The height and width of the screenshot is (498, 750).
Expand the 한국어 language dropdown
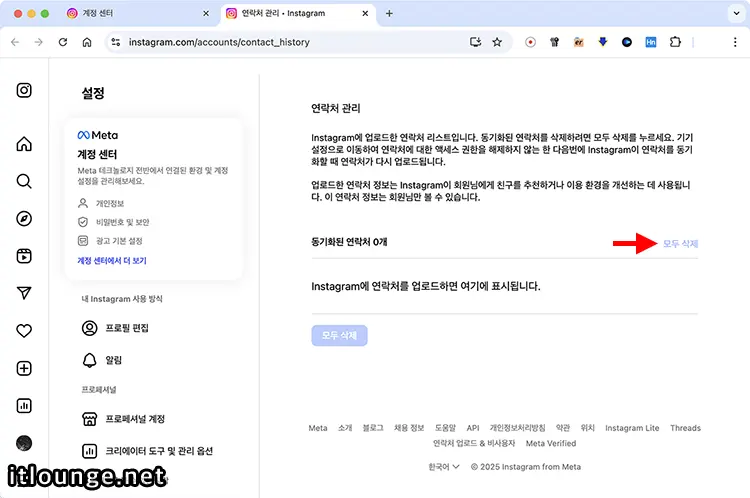tap(444, 466)
